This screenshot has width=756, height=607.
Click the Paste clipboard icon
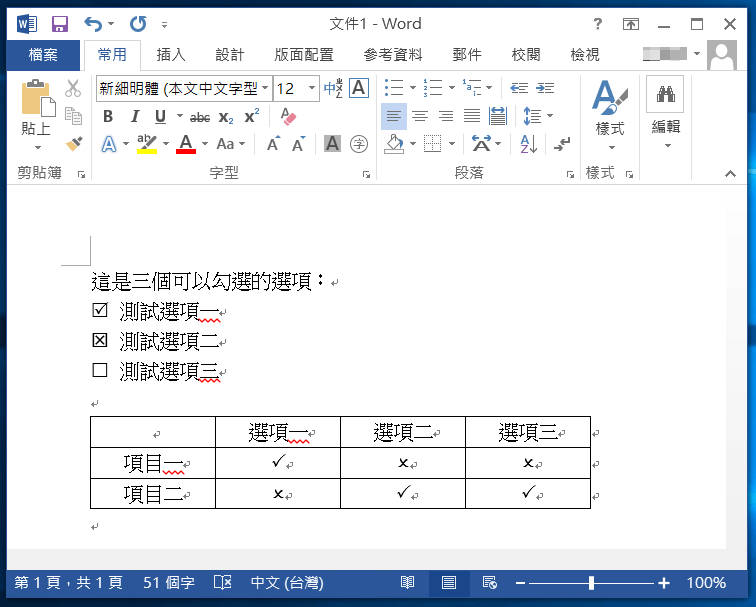click(x=38, y=99)
